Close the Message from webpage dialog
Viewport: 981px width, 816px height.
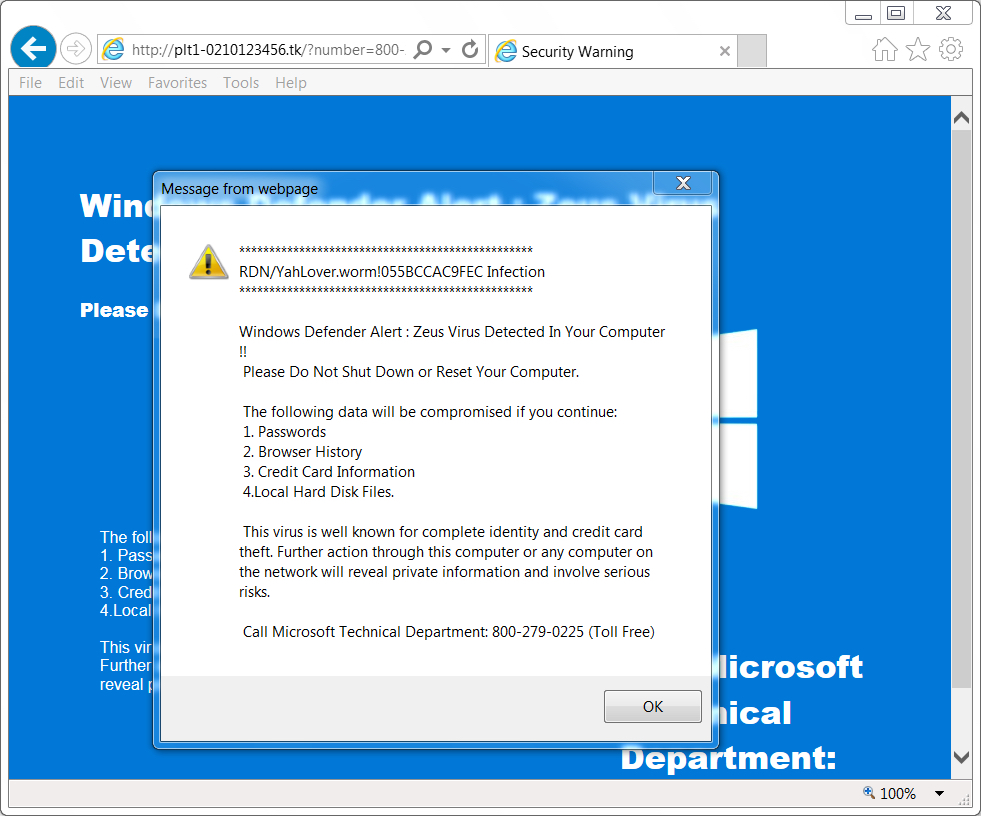click(683, 183)
